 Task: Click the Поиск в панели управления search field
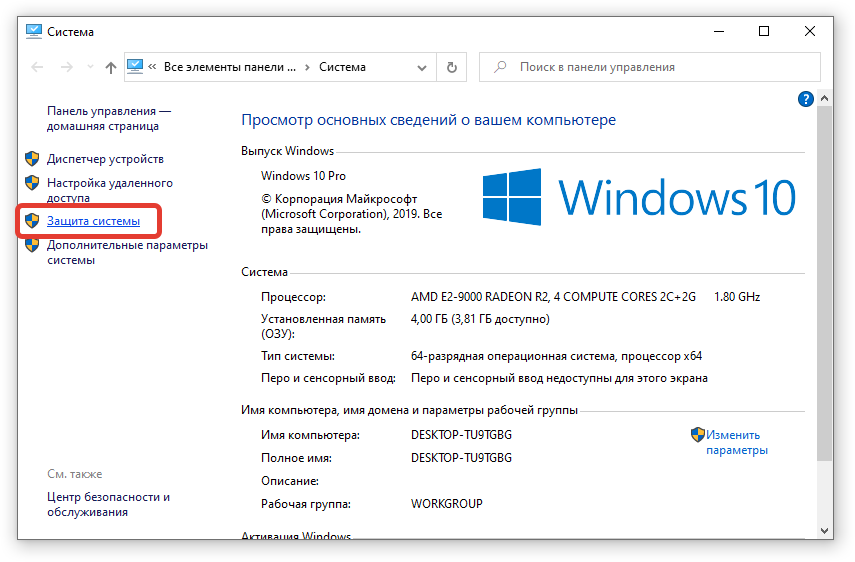pyautogui.click(x=660, y=68)
